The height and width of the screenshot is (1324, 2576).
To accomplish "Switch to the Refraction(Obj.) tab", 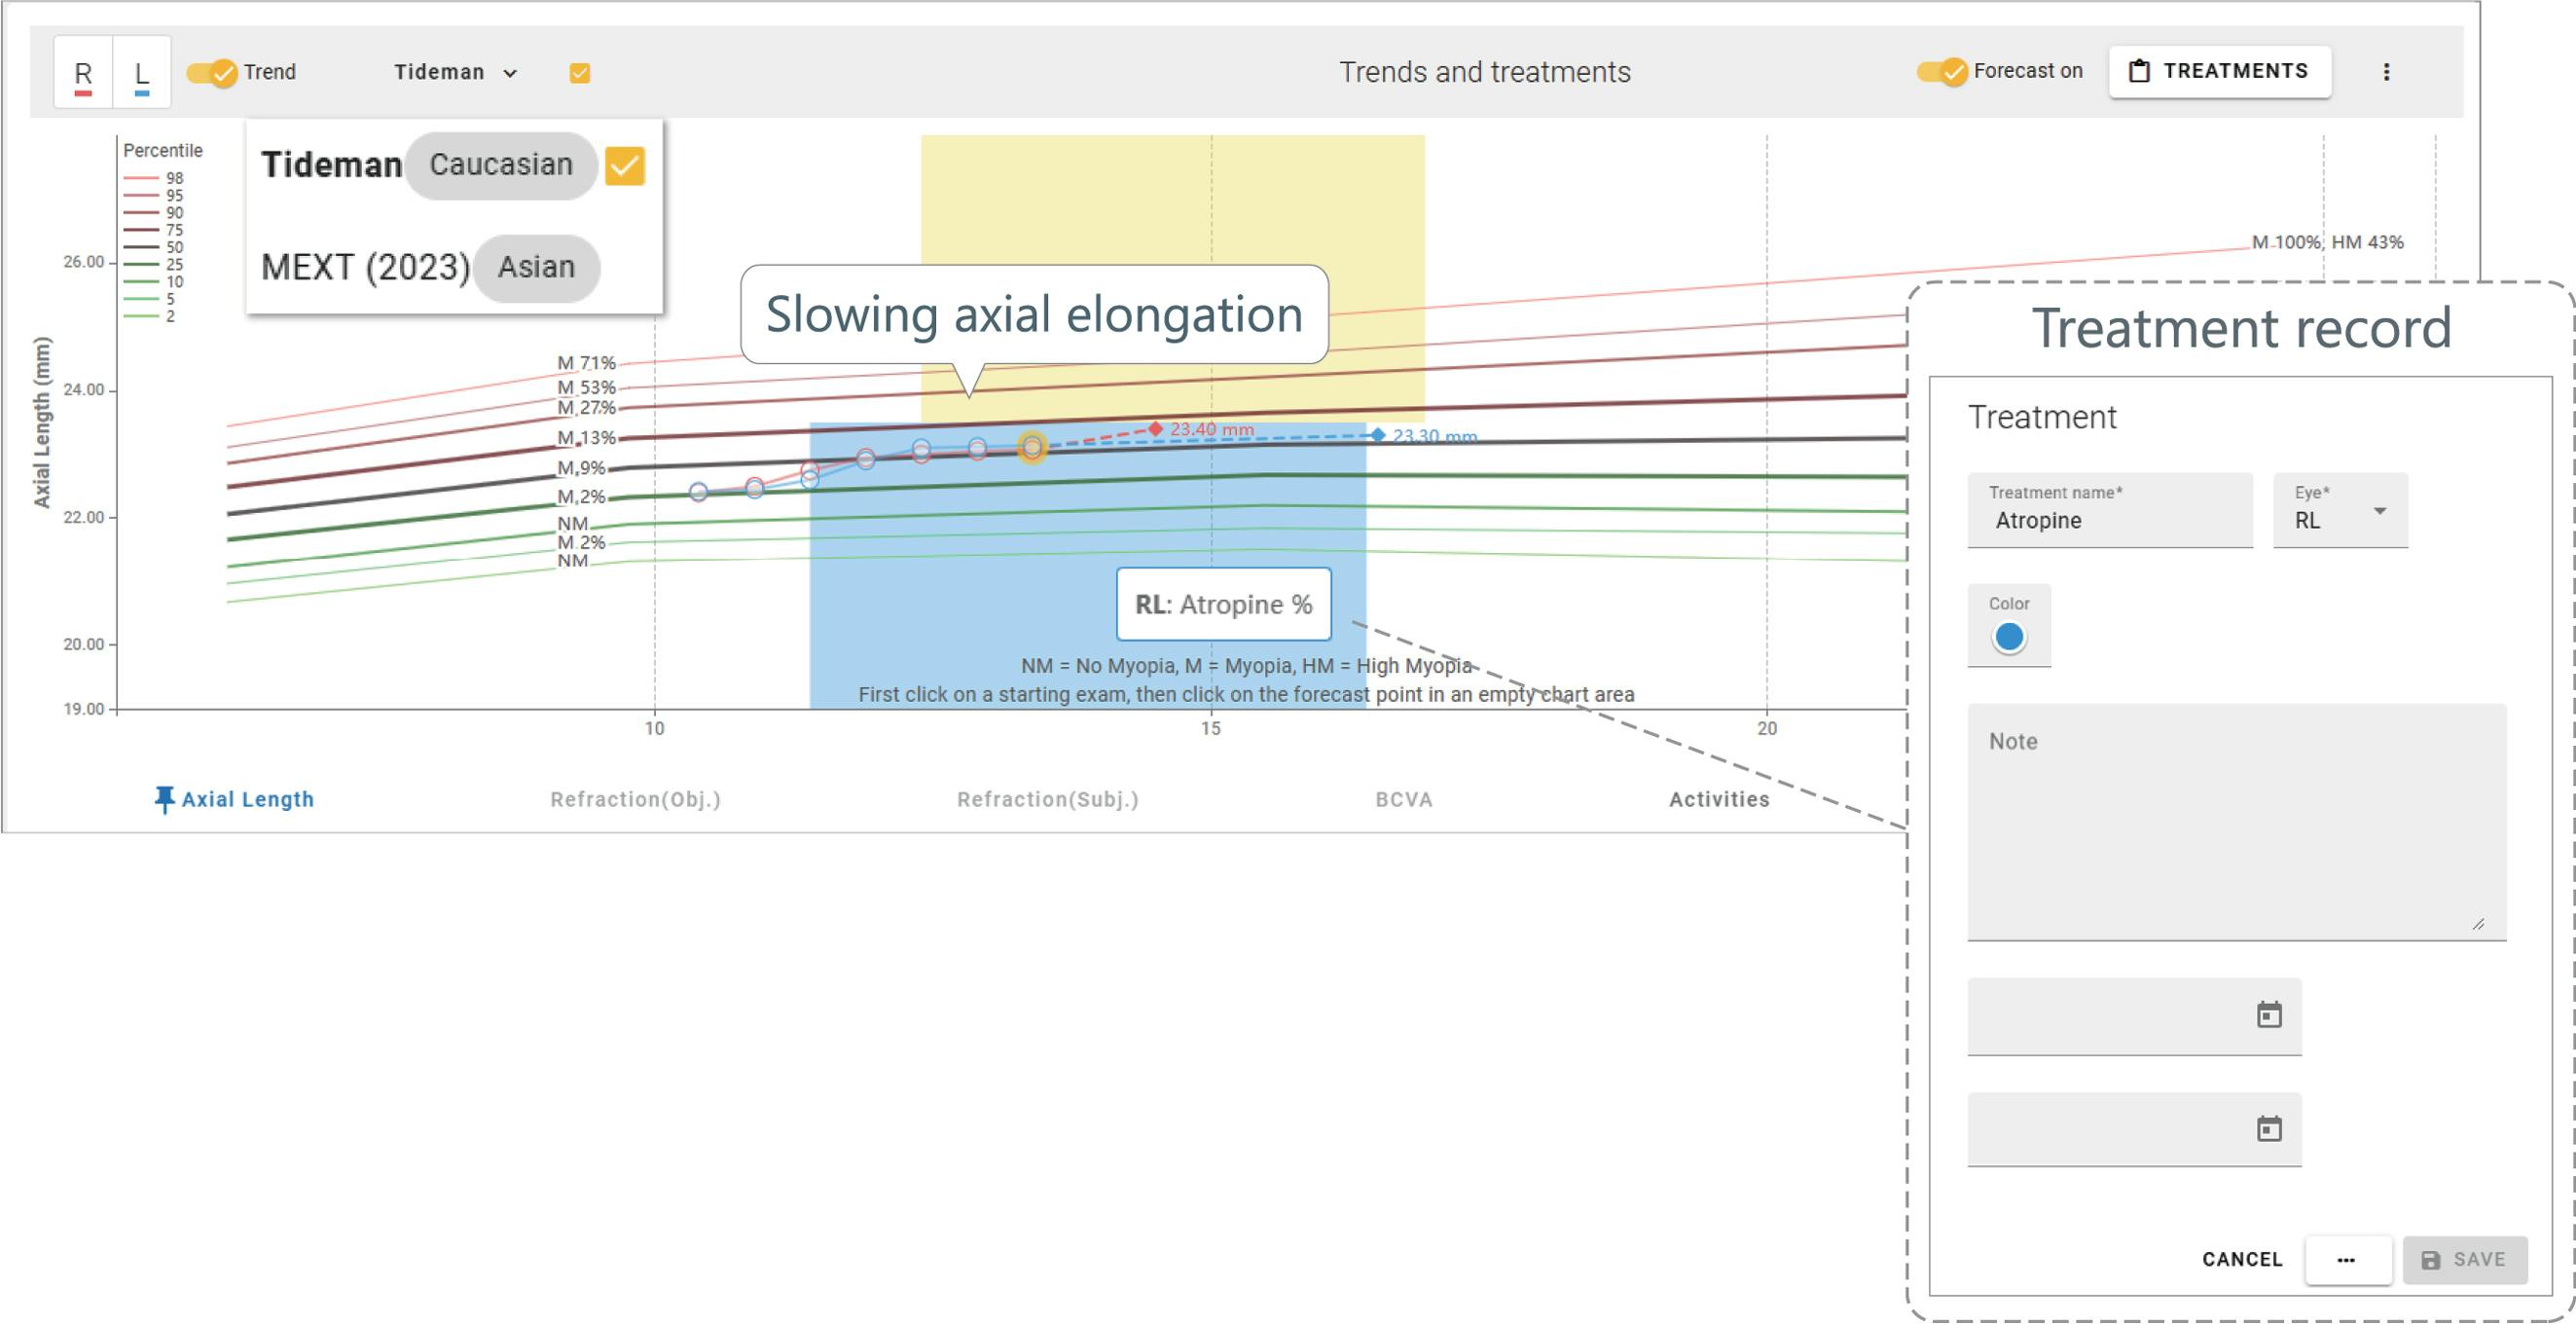I will [x=635, y=799].
